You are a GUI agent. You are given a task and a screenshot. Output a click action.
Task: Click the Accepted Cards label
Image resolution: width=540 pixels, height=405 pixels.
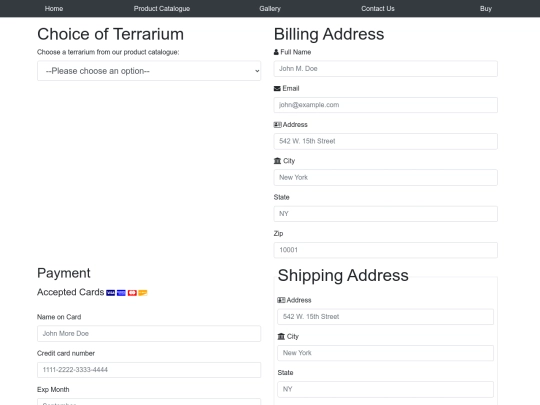71,292
